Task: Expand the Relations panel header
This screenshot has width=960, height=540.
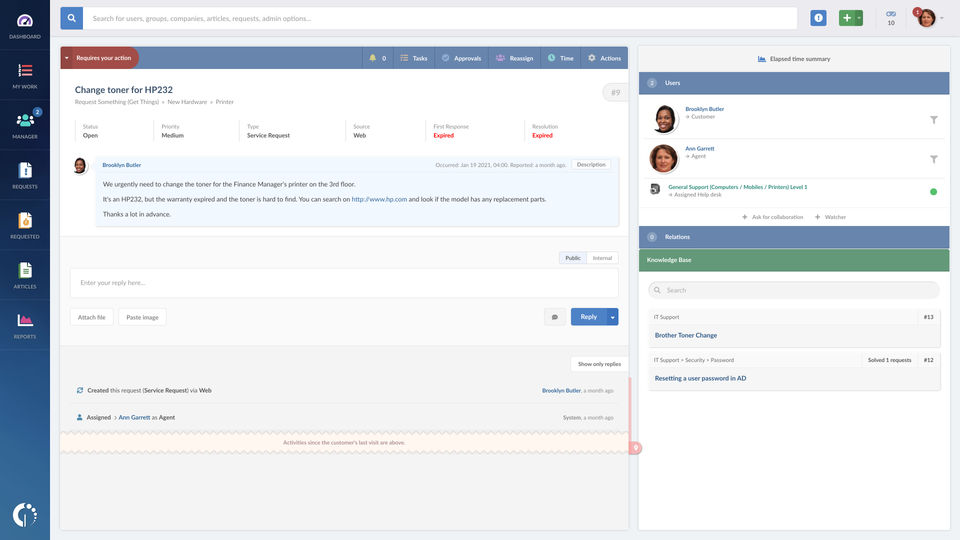Action: (x=794, y=237)
